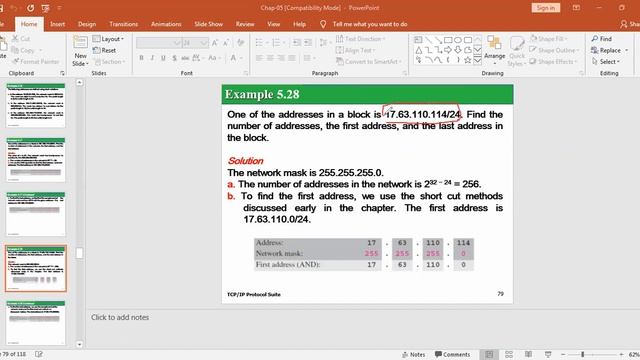Click the Format Painter tool
Image resolution: width=640 pixels, height=360 pixels.
click(35, 61)
